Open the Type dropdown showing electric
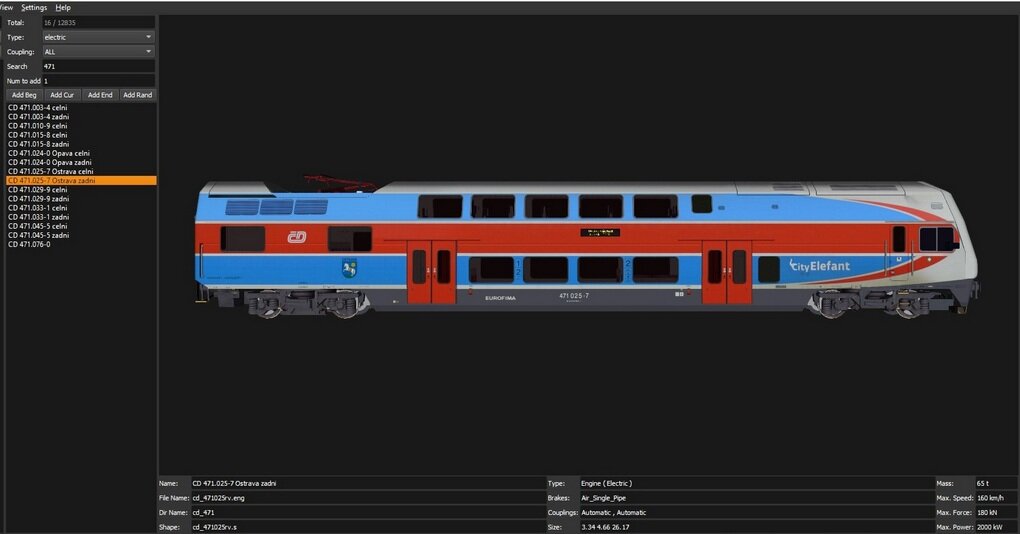Viewport: 1020px width, 534px height. [x=98, y=37]
